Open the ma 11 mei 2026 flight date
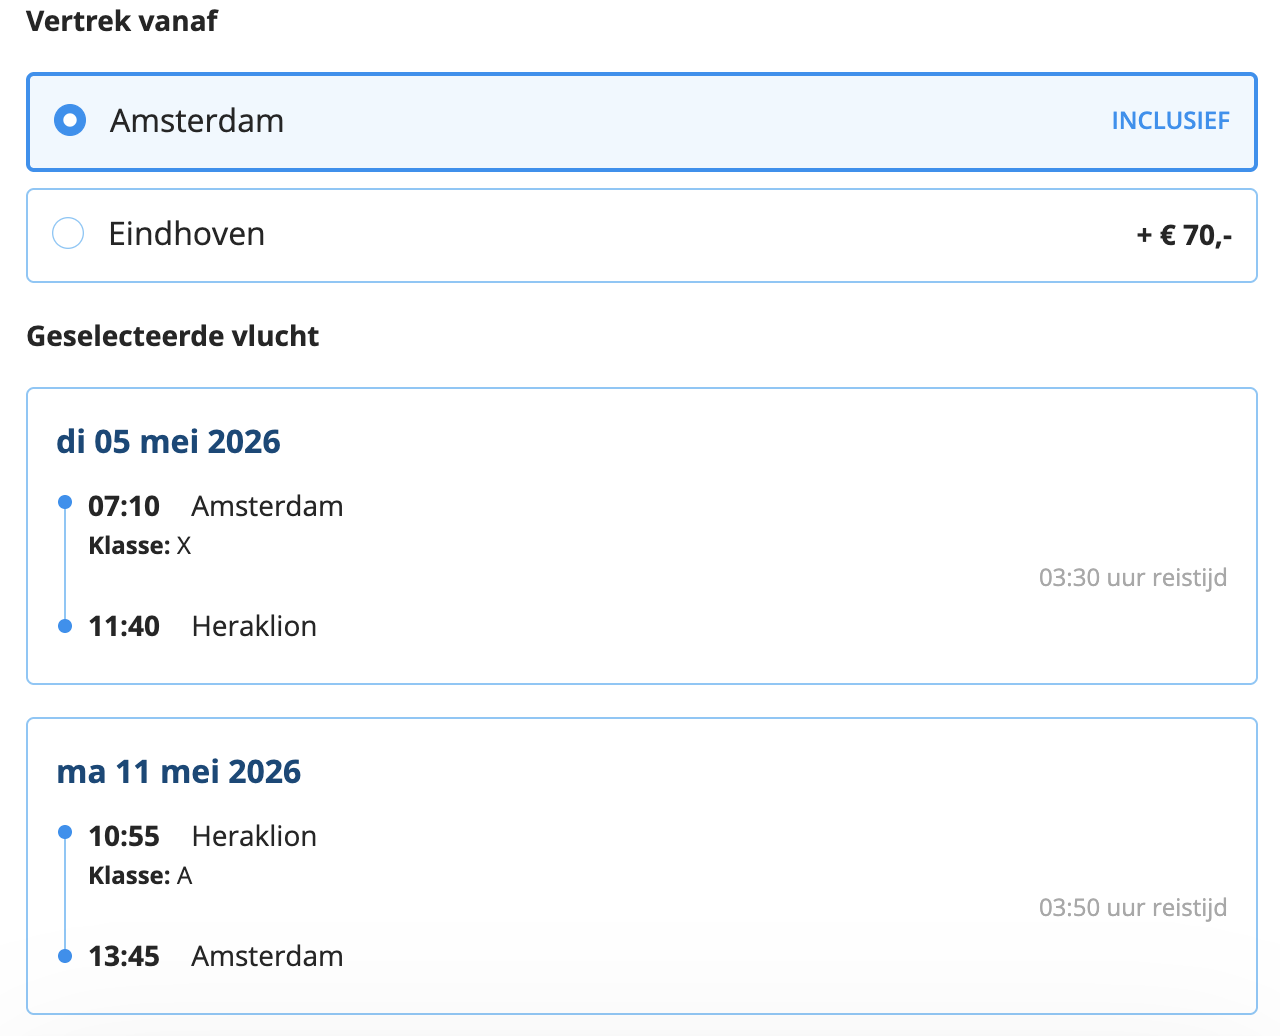The height and width of the screenshot is (1036, 1280). point(178,772)
